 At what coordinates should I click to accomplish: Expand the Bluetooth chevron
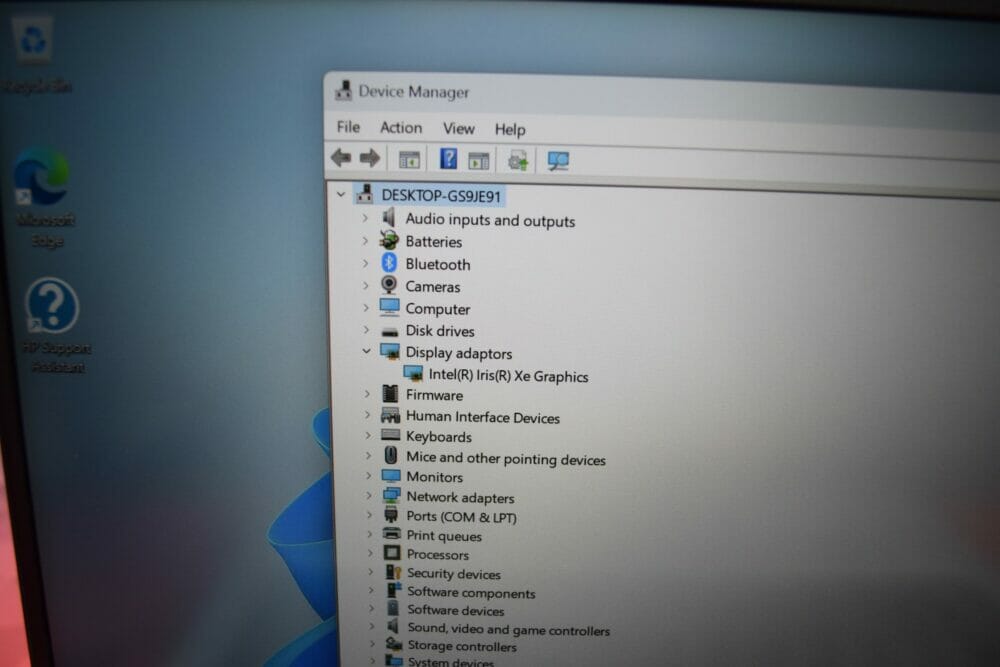tap(365, 263)
